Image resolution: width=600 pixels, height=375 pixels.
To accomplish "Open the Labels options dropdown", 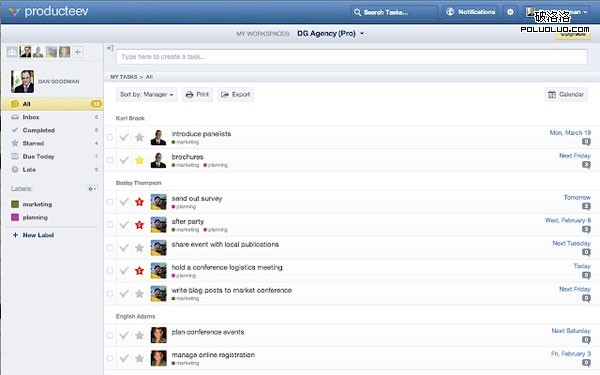I will pos(92,189).
